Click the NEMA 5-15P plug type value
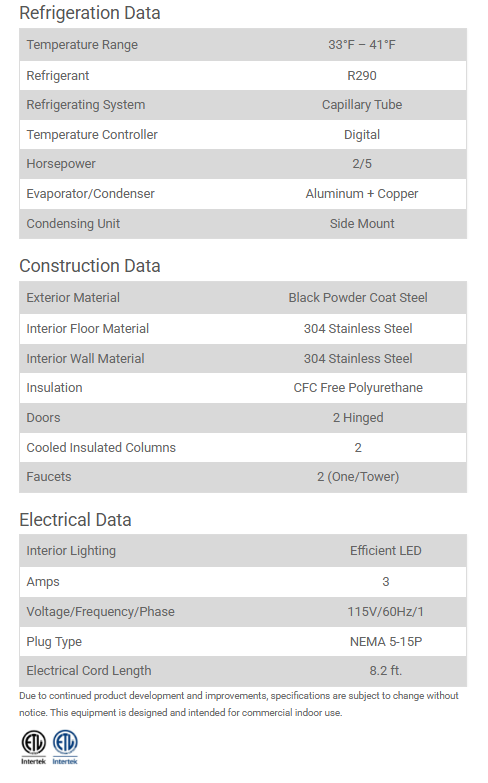Viewport: 488px width, 783px height. pos(386,641)
